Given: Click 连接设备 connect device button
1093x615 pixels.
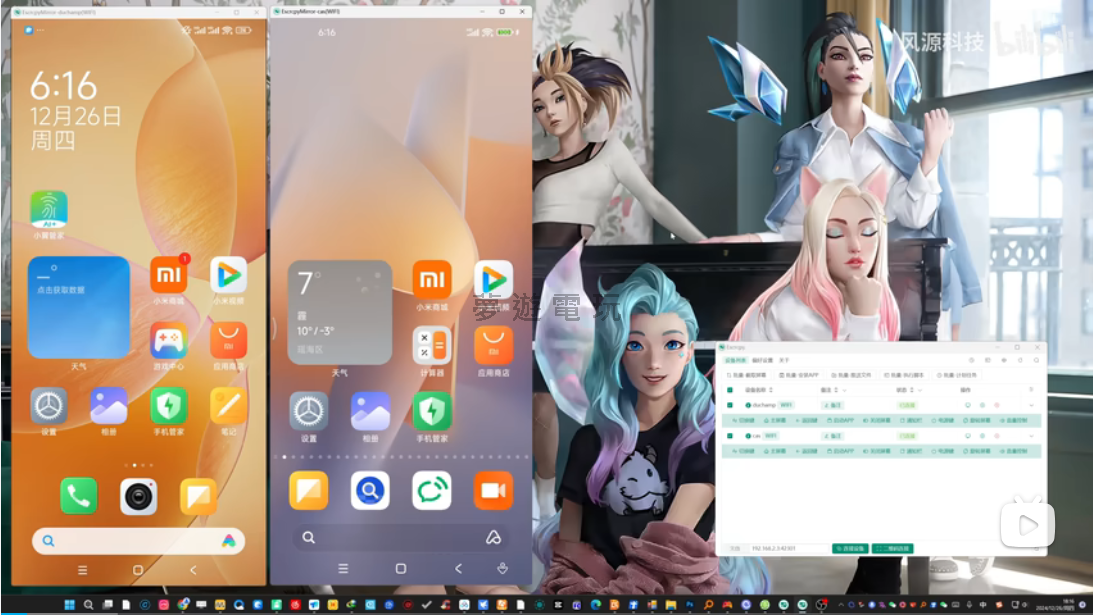Looking at the screenshot, I should pos(850,548).
